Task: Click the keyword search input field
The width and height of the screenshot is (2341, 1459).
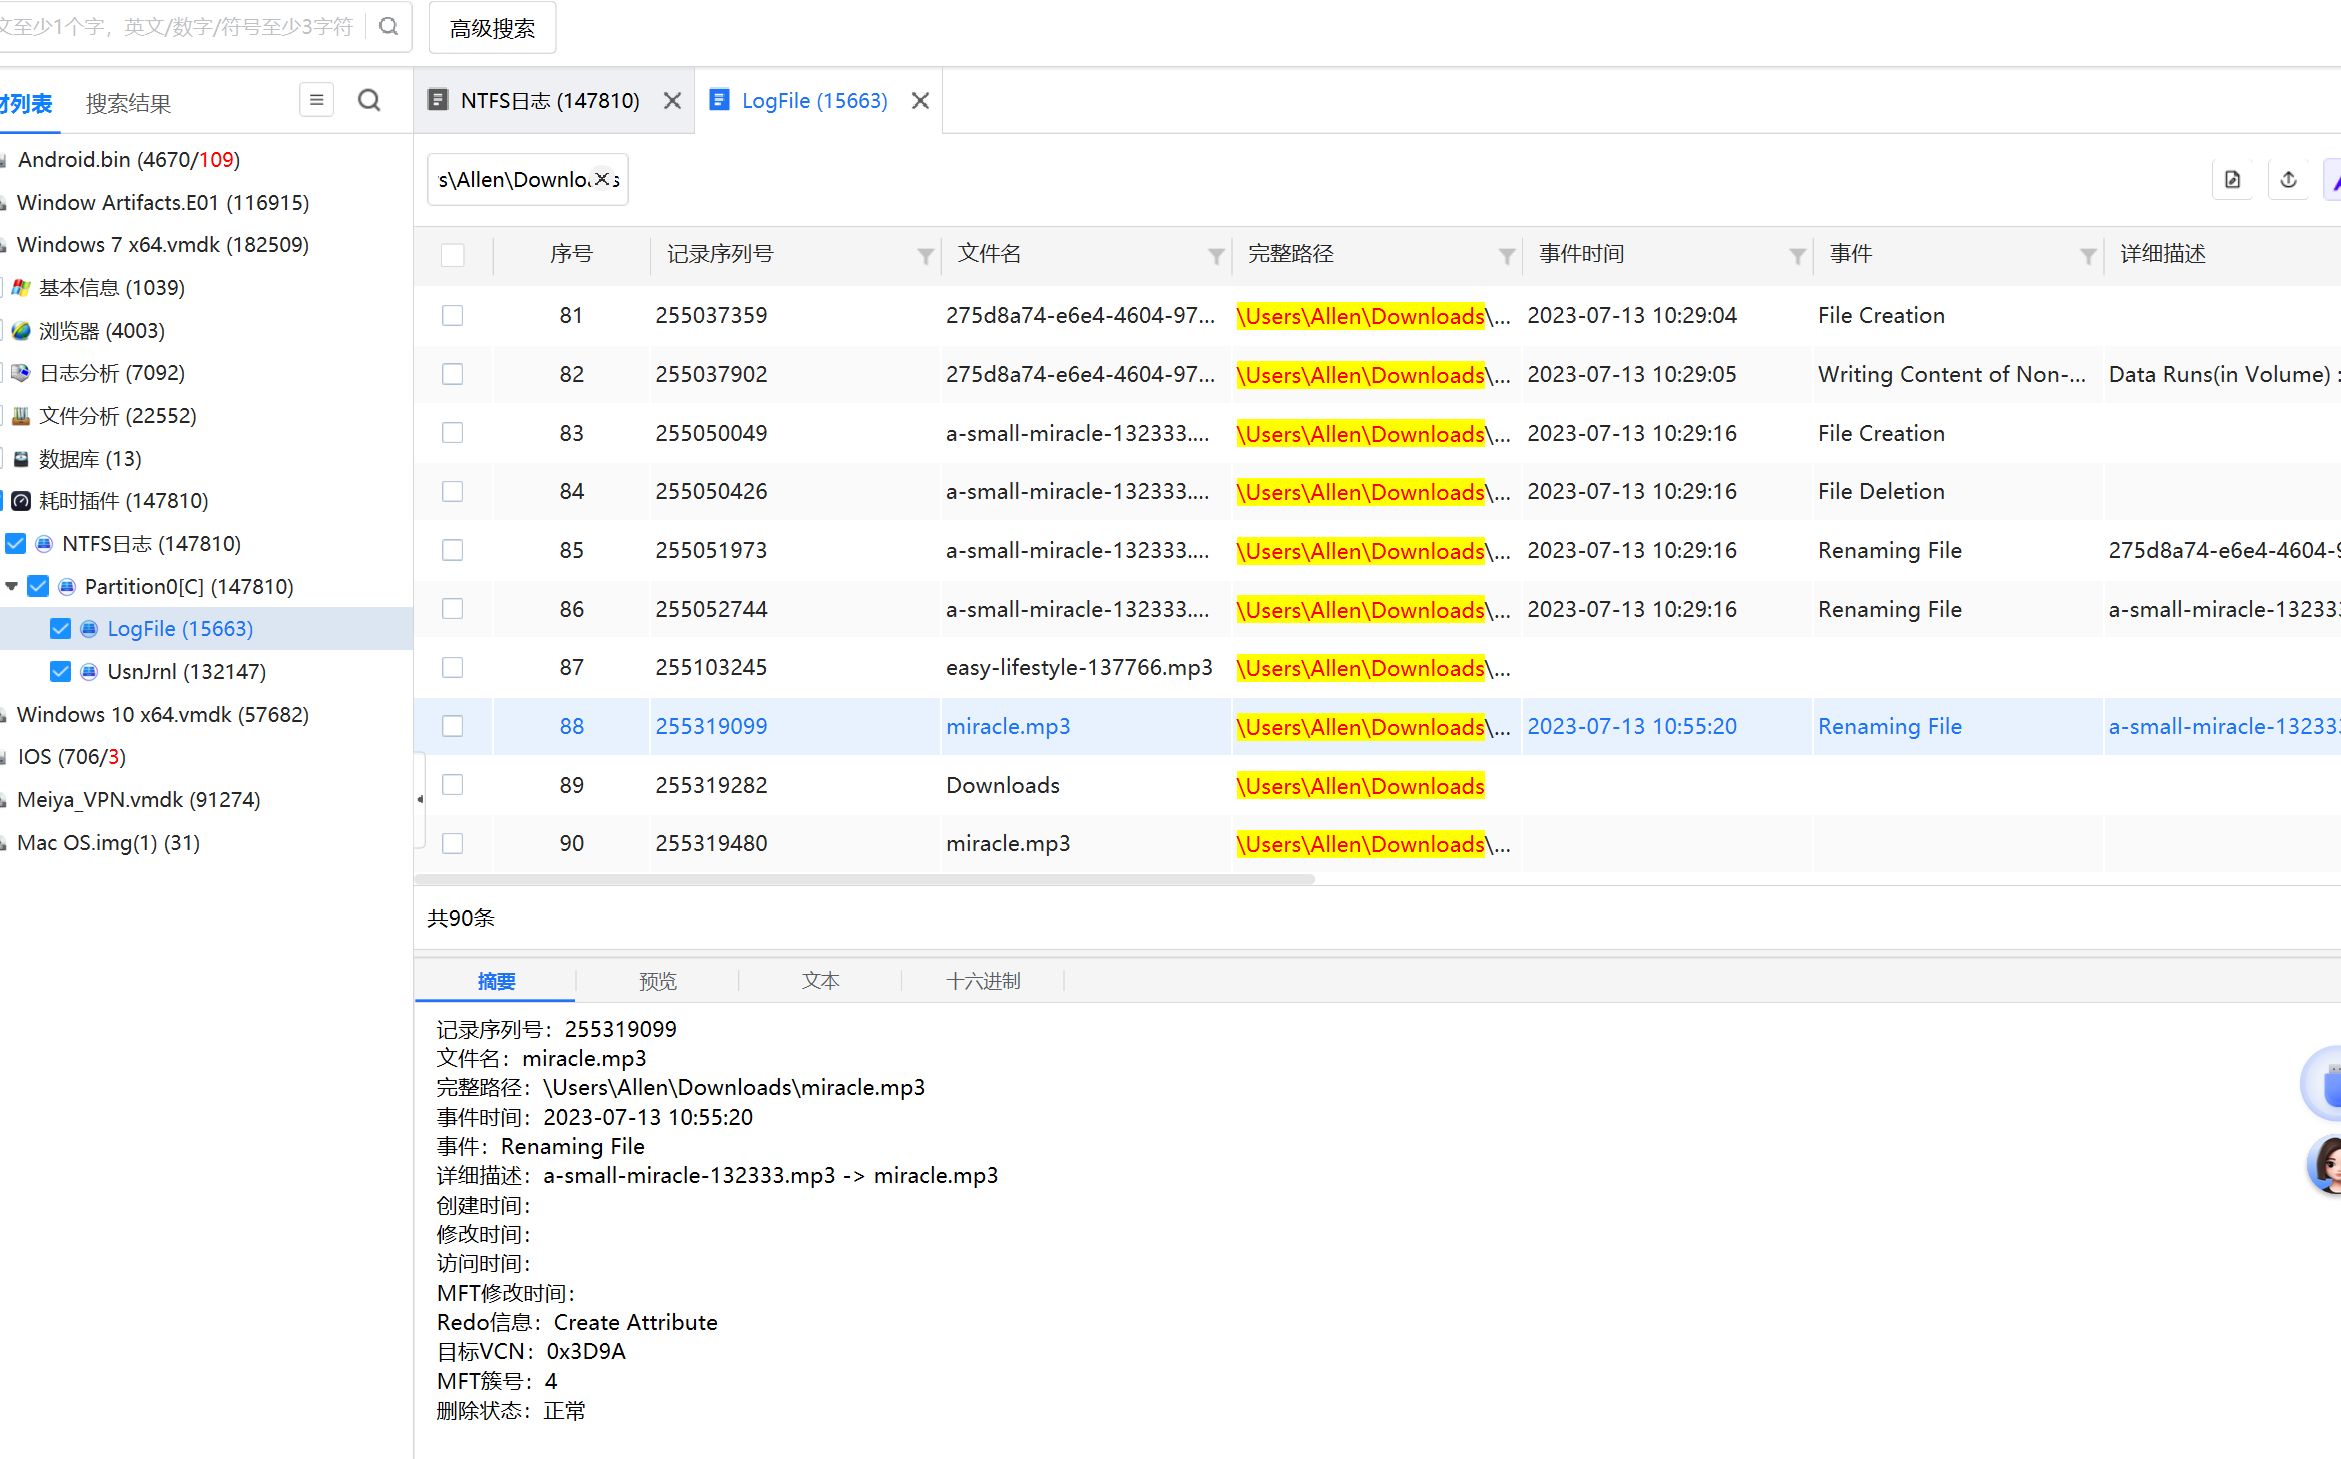Action: tap(180, 27)
